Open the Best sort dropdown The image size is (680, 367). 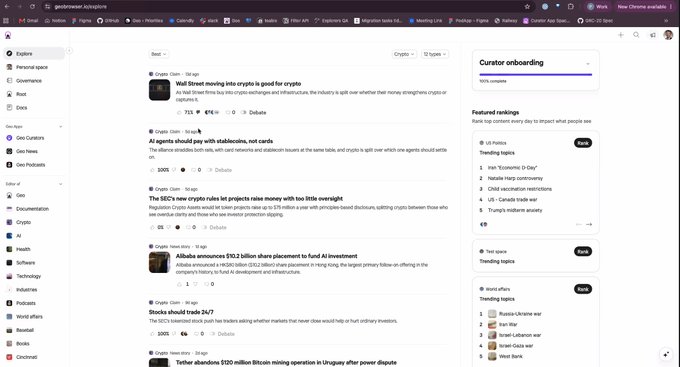click(x=158, y=54)
